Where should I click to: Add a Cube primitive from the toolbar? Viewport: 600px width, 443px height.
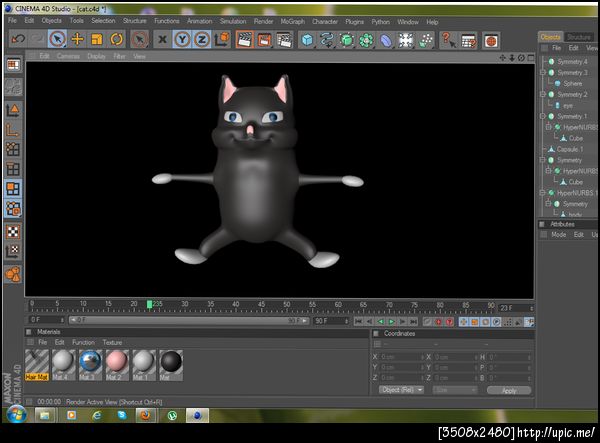307,40
